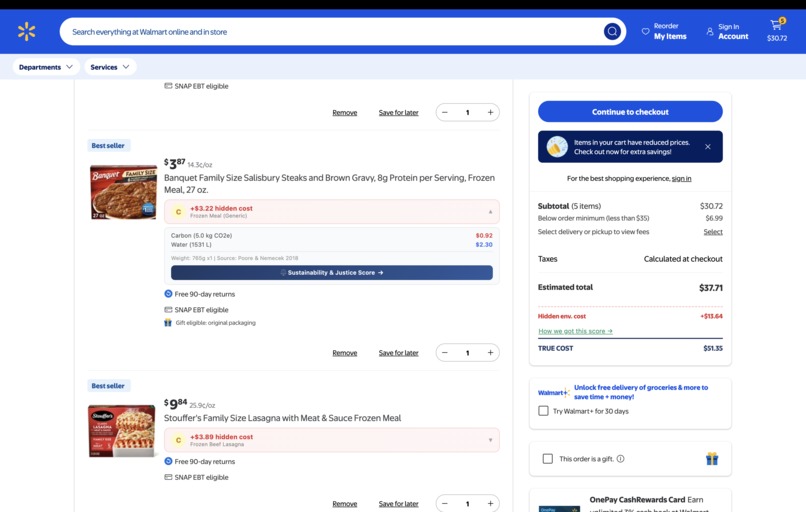This screenshot has height=512, width=806.
Task: Click the Water (1531 L) row
Action: [332, 245]
